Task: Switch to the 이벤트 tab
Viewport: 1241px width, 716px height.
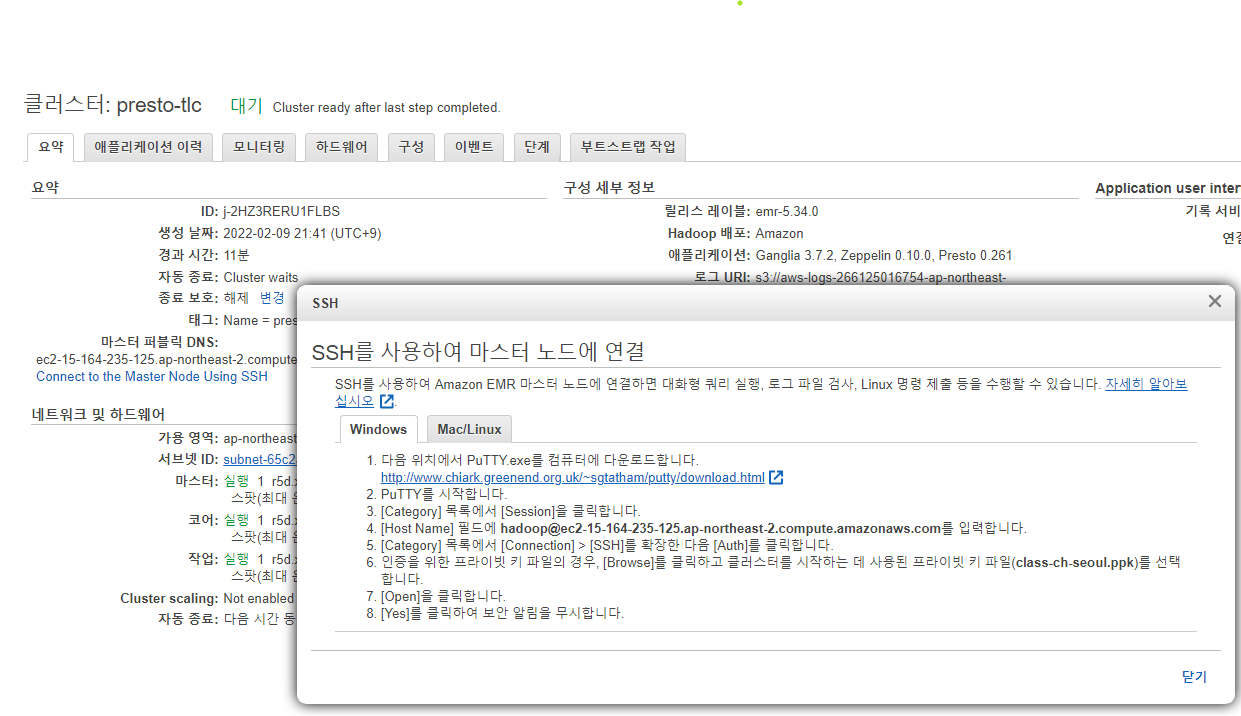Action: 474,147
